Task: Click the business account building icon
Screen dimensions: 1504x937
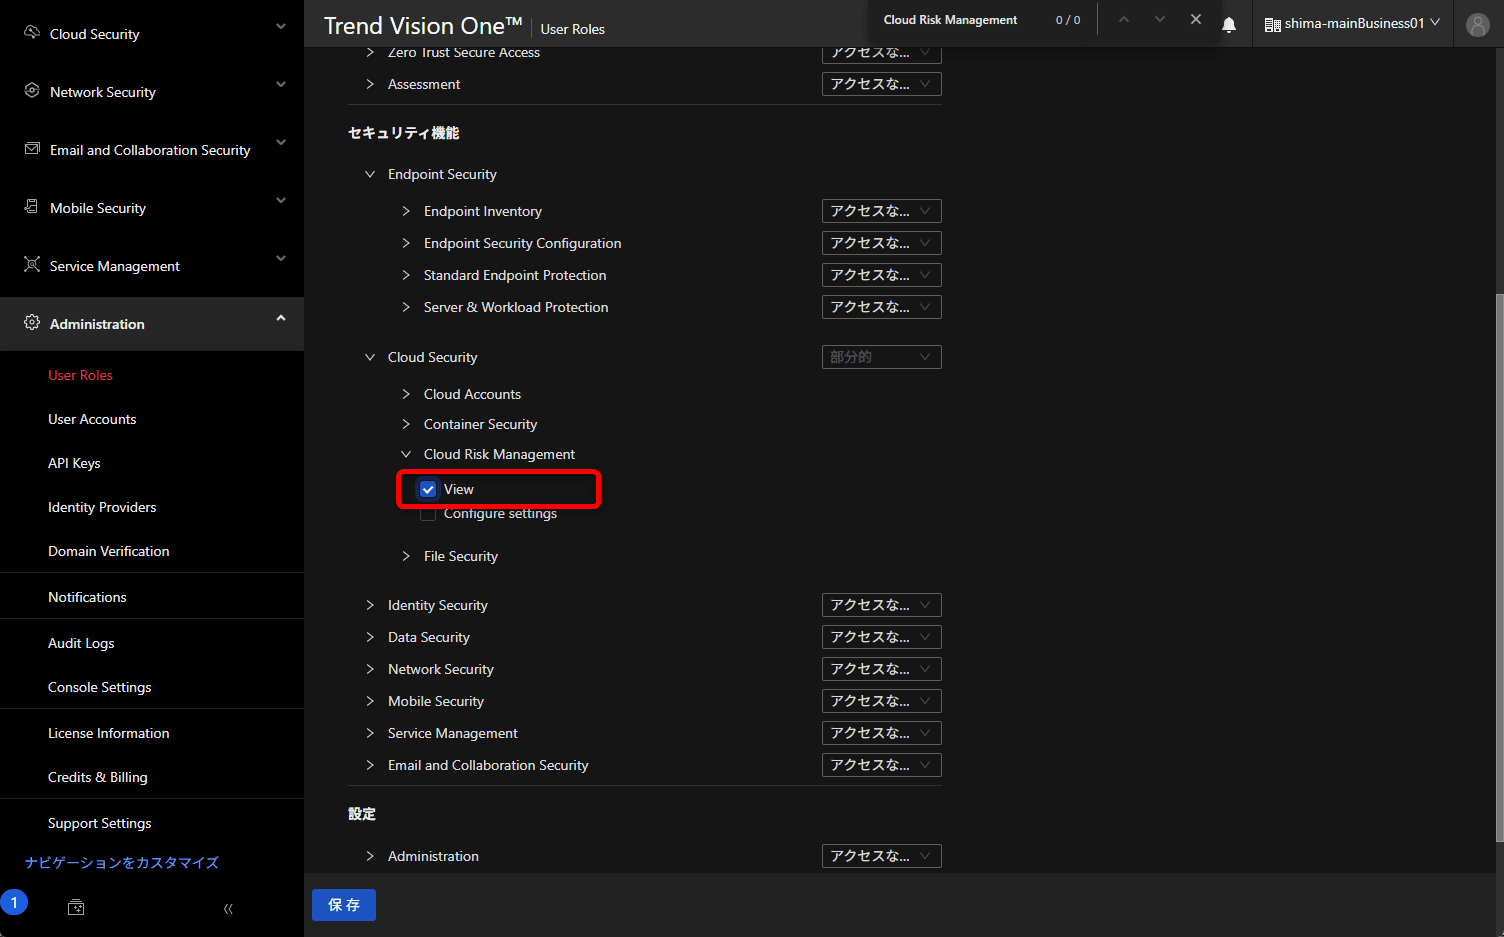Action: [1273, 24]
